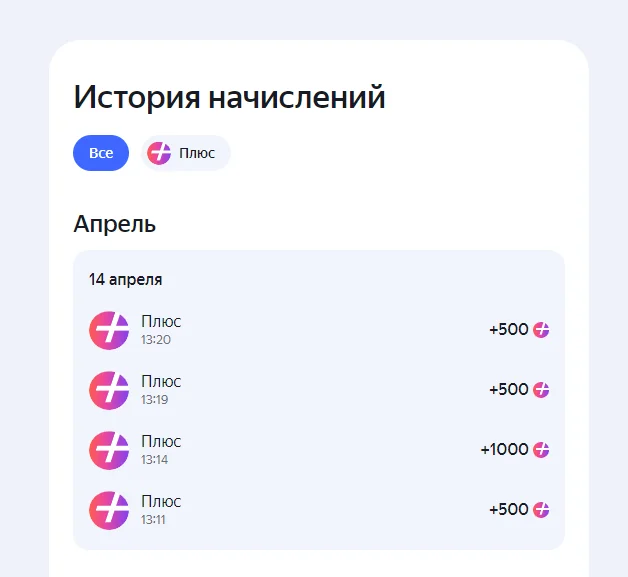Image resolution: width=628 pixels, height=577 pixels.
Task: Click the 14 апреля date label
Action: click(x=125, y=279)
